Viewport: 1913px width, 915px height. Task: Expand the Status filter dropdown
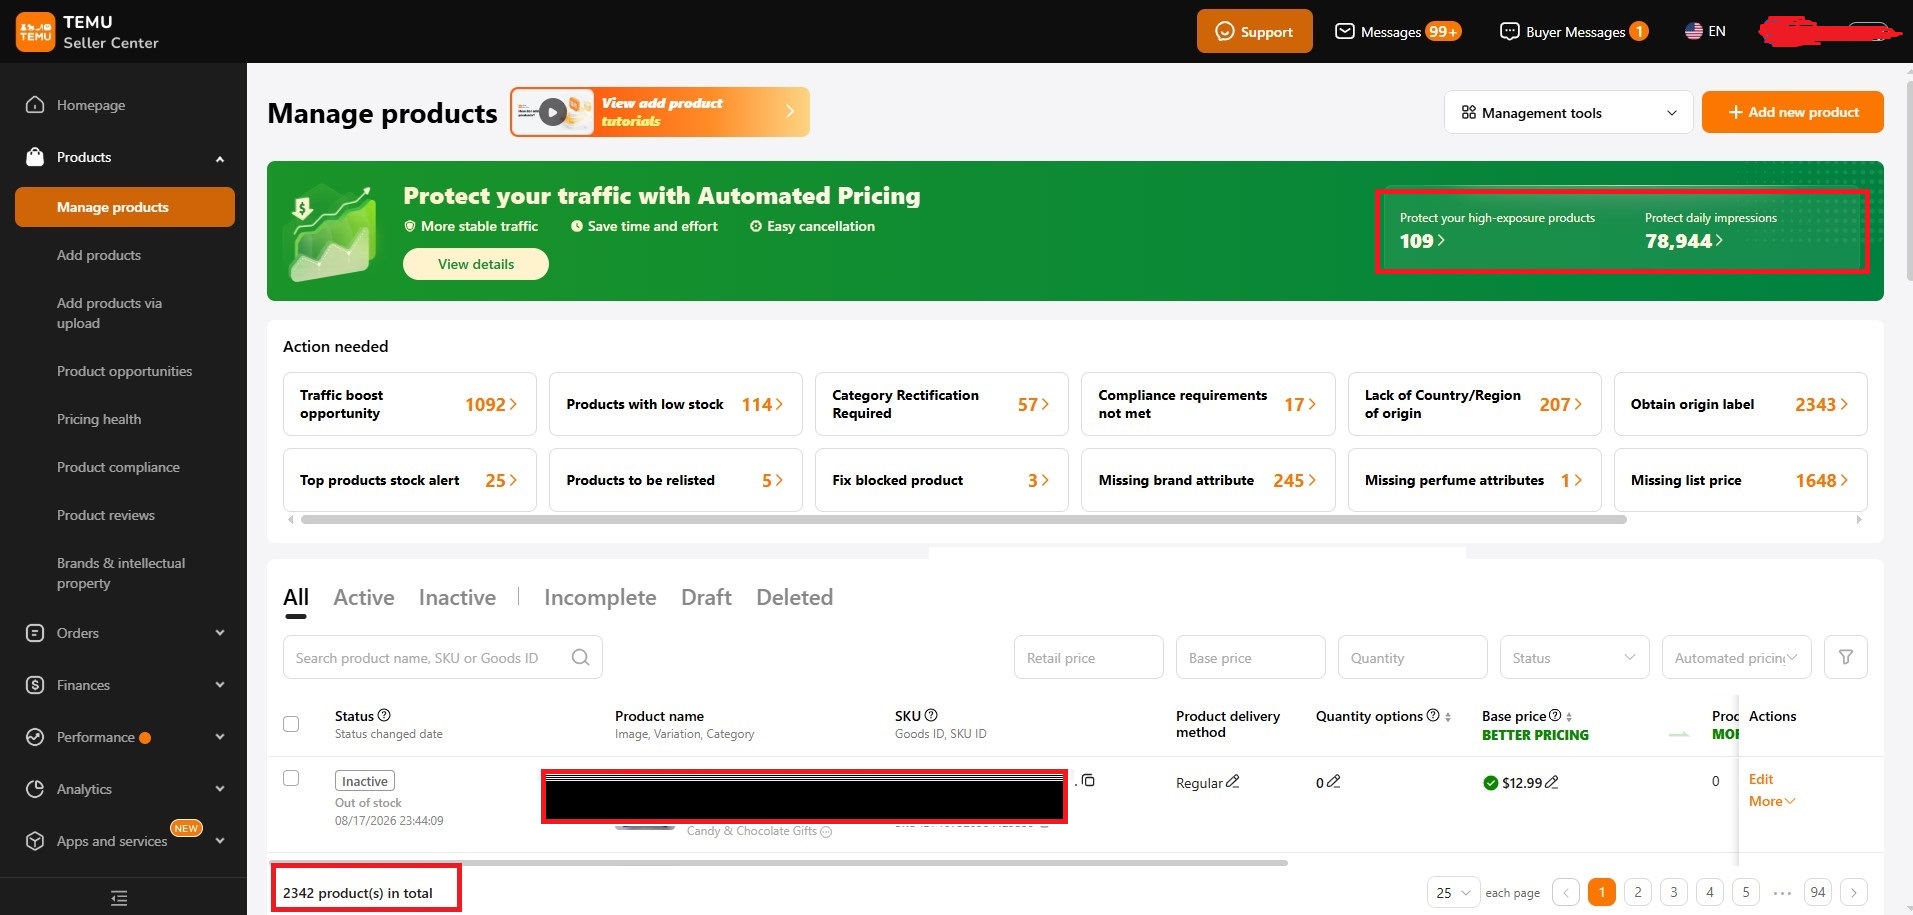point(1574,657)
